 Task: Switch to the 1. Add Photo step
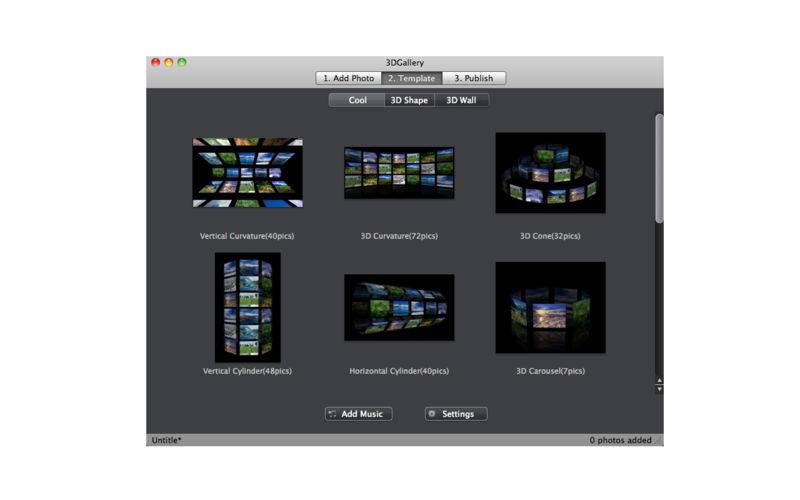click(348, 78)
